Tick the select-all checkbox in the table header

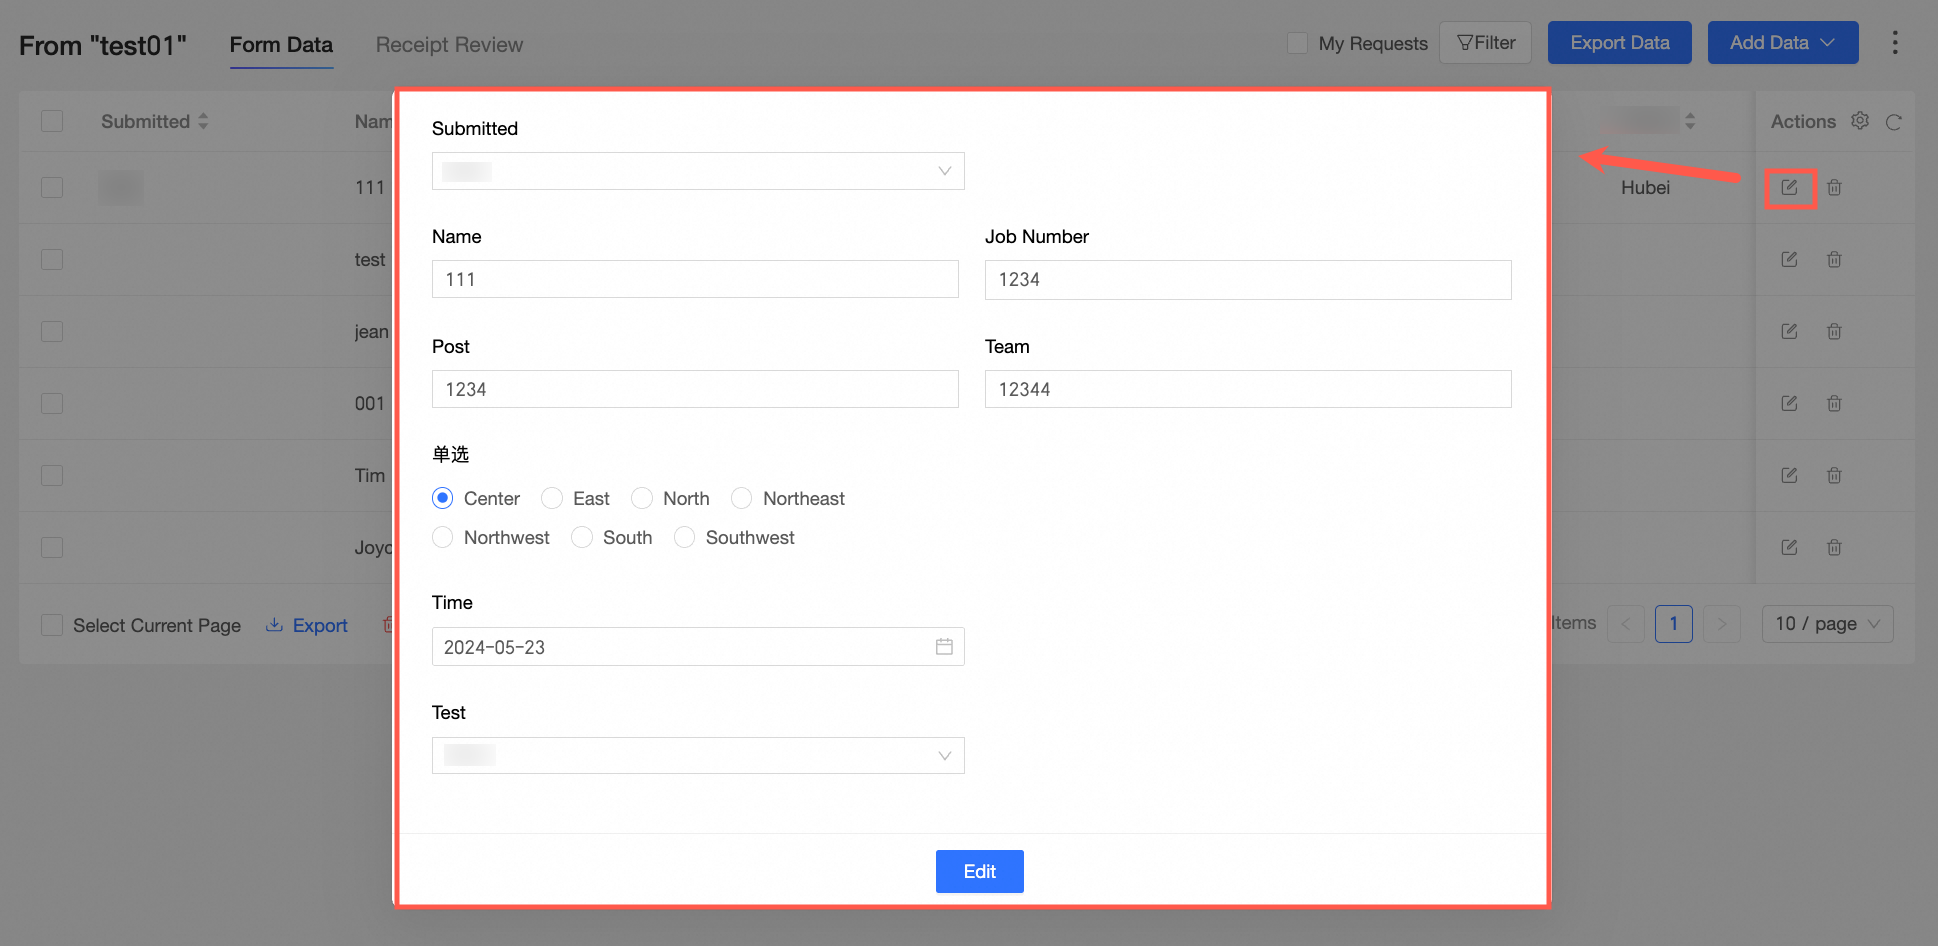[52, 121]
